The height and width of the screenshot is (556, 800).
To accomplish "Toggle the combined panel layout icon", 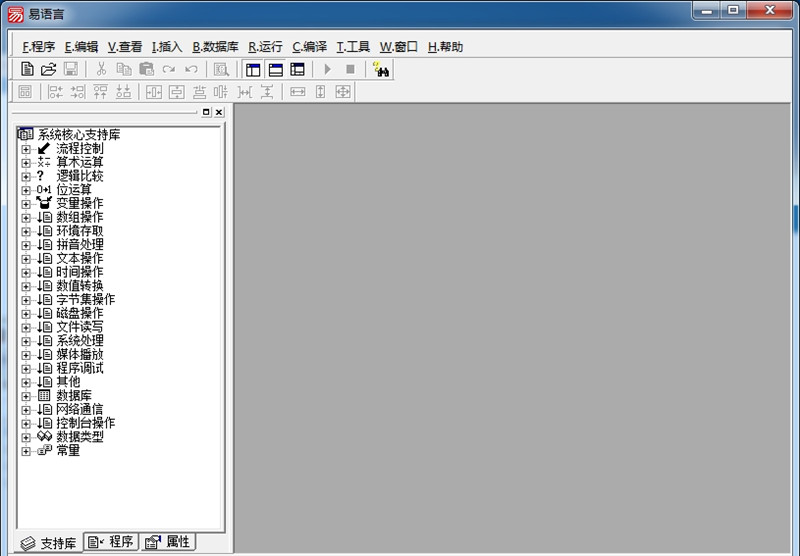I will [x=297, y=69].
